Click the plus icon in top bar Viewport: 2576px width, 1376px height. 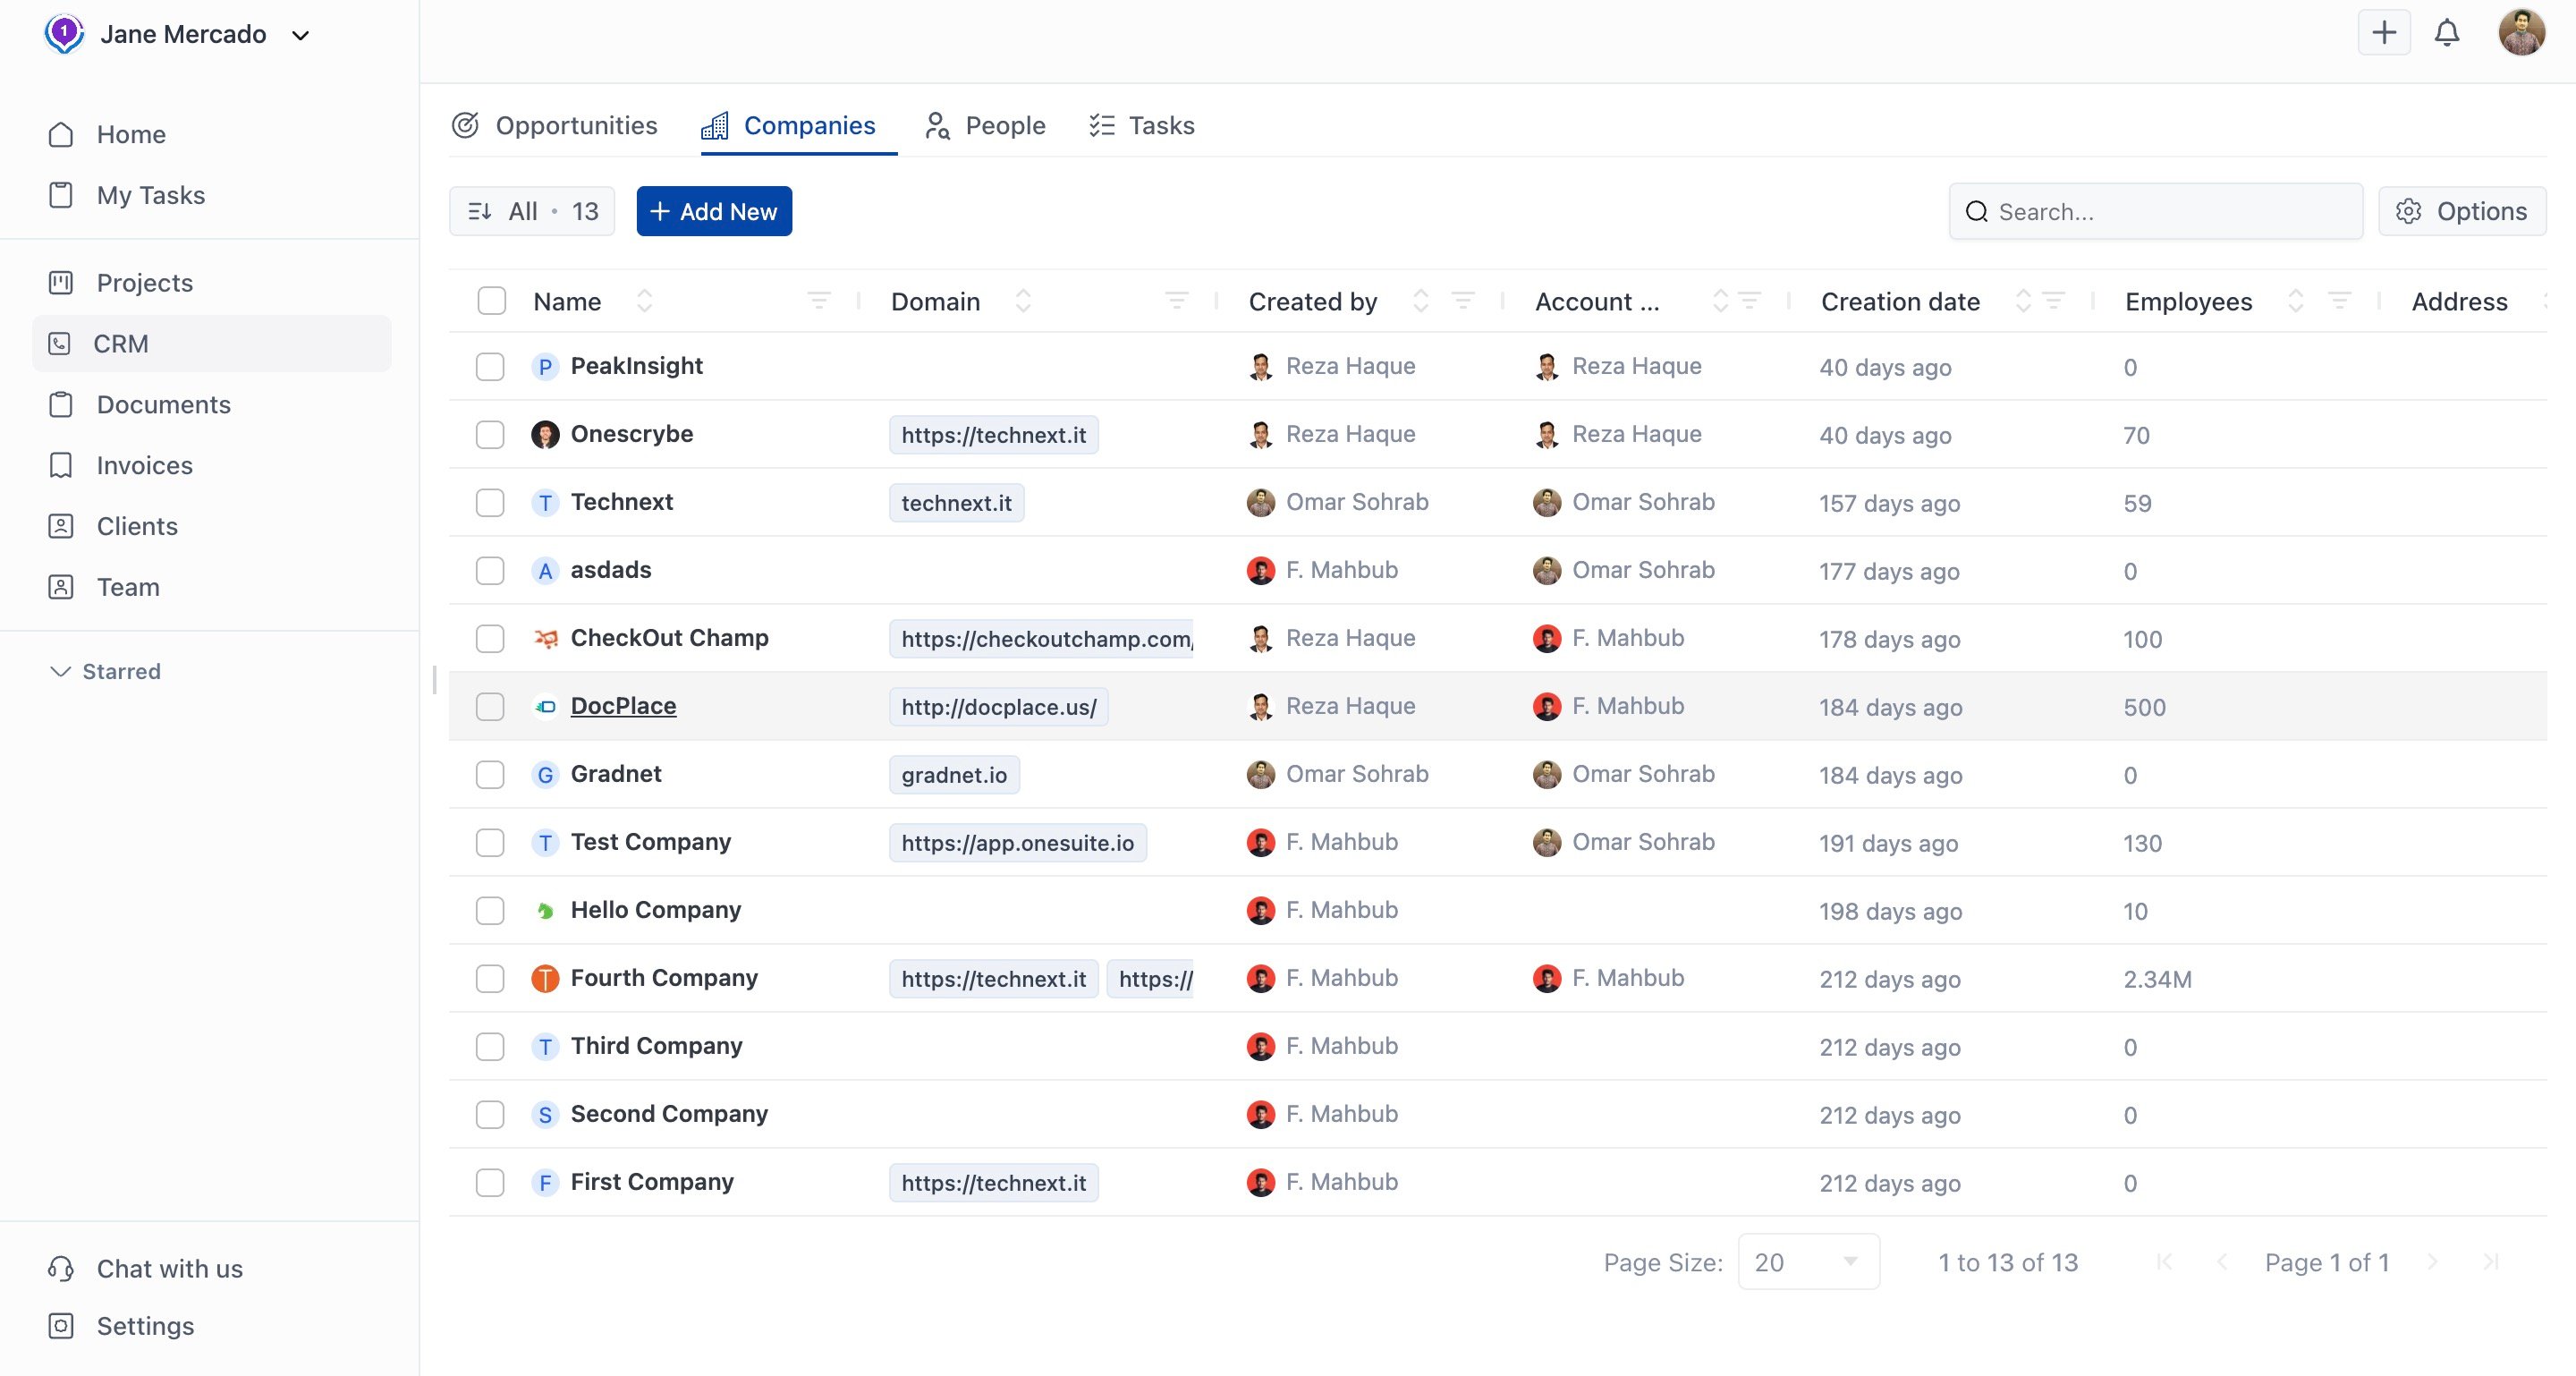coord(2384,34)
